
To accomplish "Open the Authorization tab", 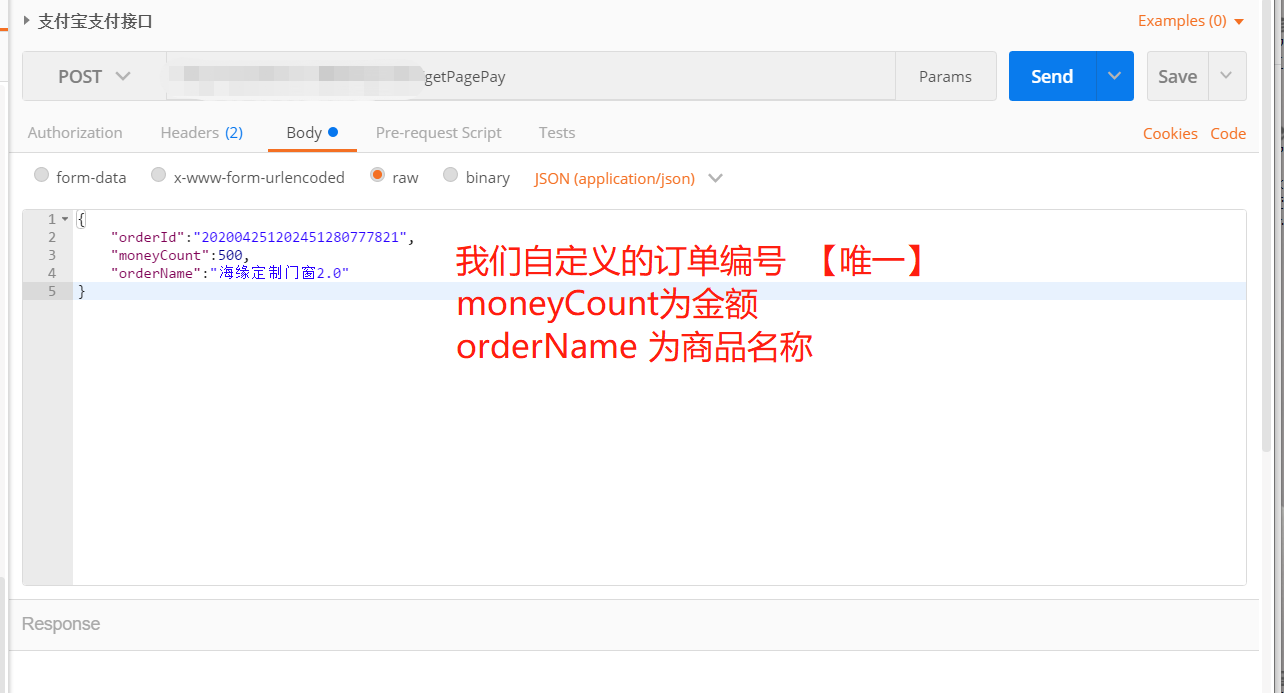I will (74, 132).
